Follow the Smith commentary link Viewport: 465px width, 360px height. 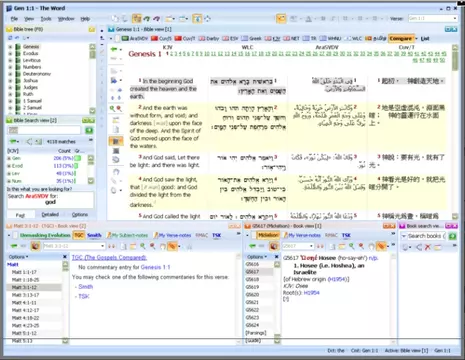(86, 287)
